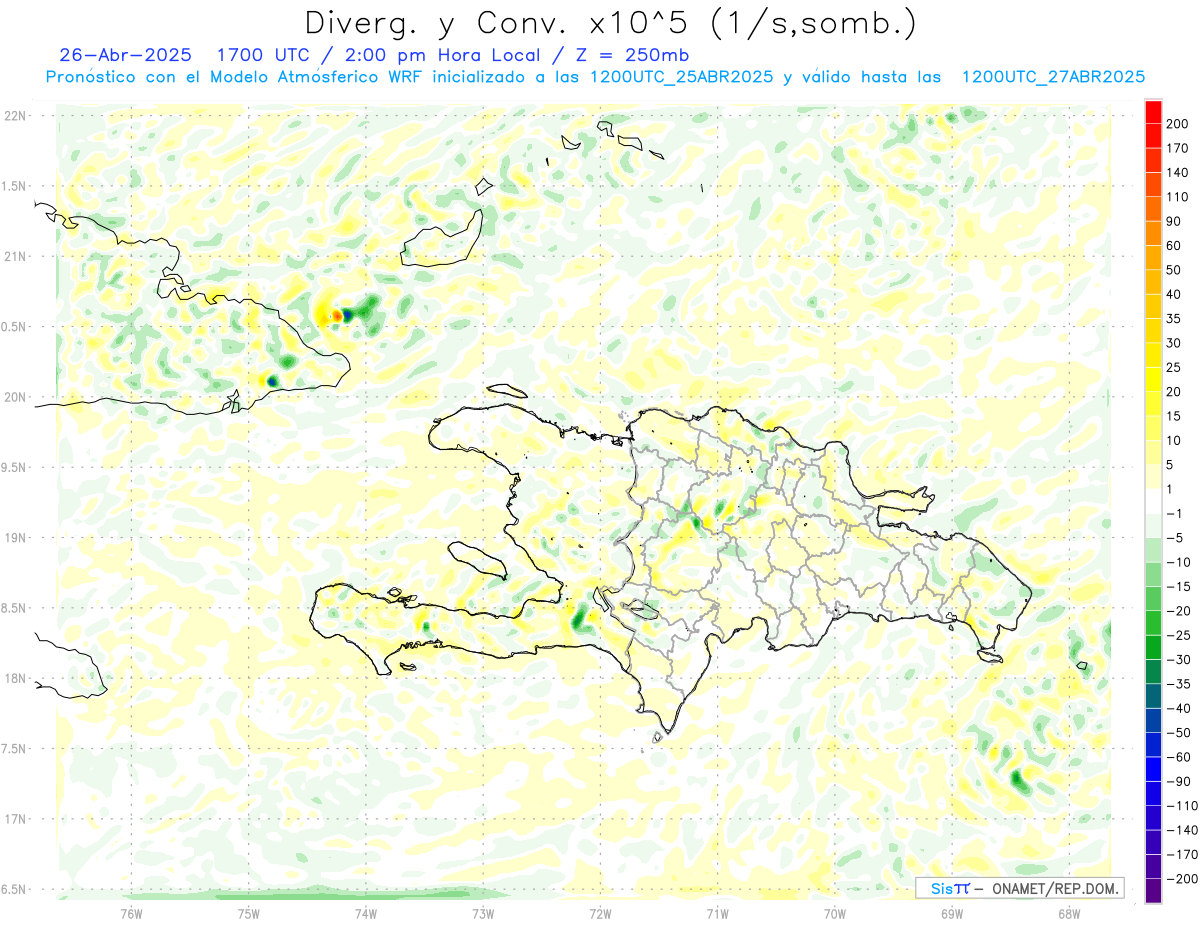1200x927 pixels.
Task: Click the green color bar segment between -25 and -30
Action: [x=1153, y=648]
